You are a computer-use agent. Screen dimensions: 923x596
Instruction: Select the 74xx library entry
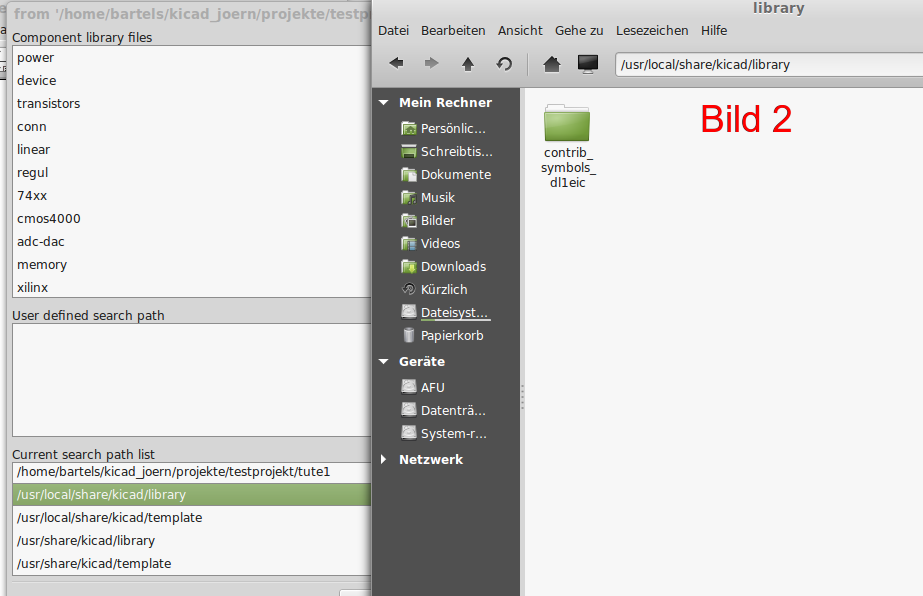(191, 196)
